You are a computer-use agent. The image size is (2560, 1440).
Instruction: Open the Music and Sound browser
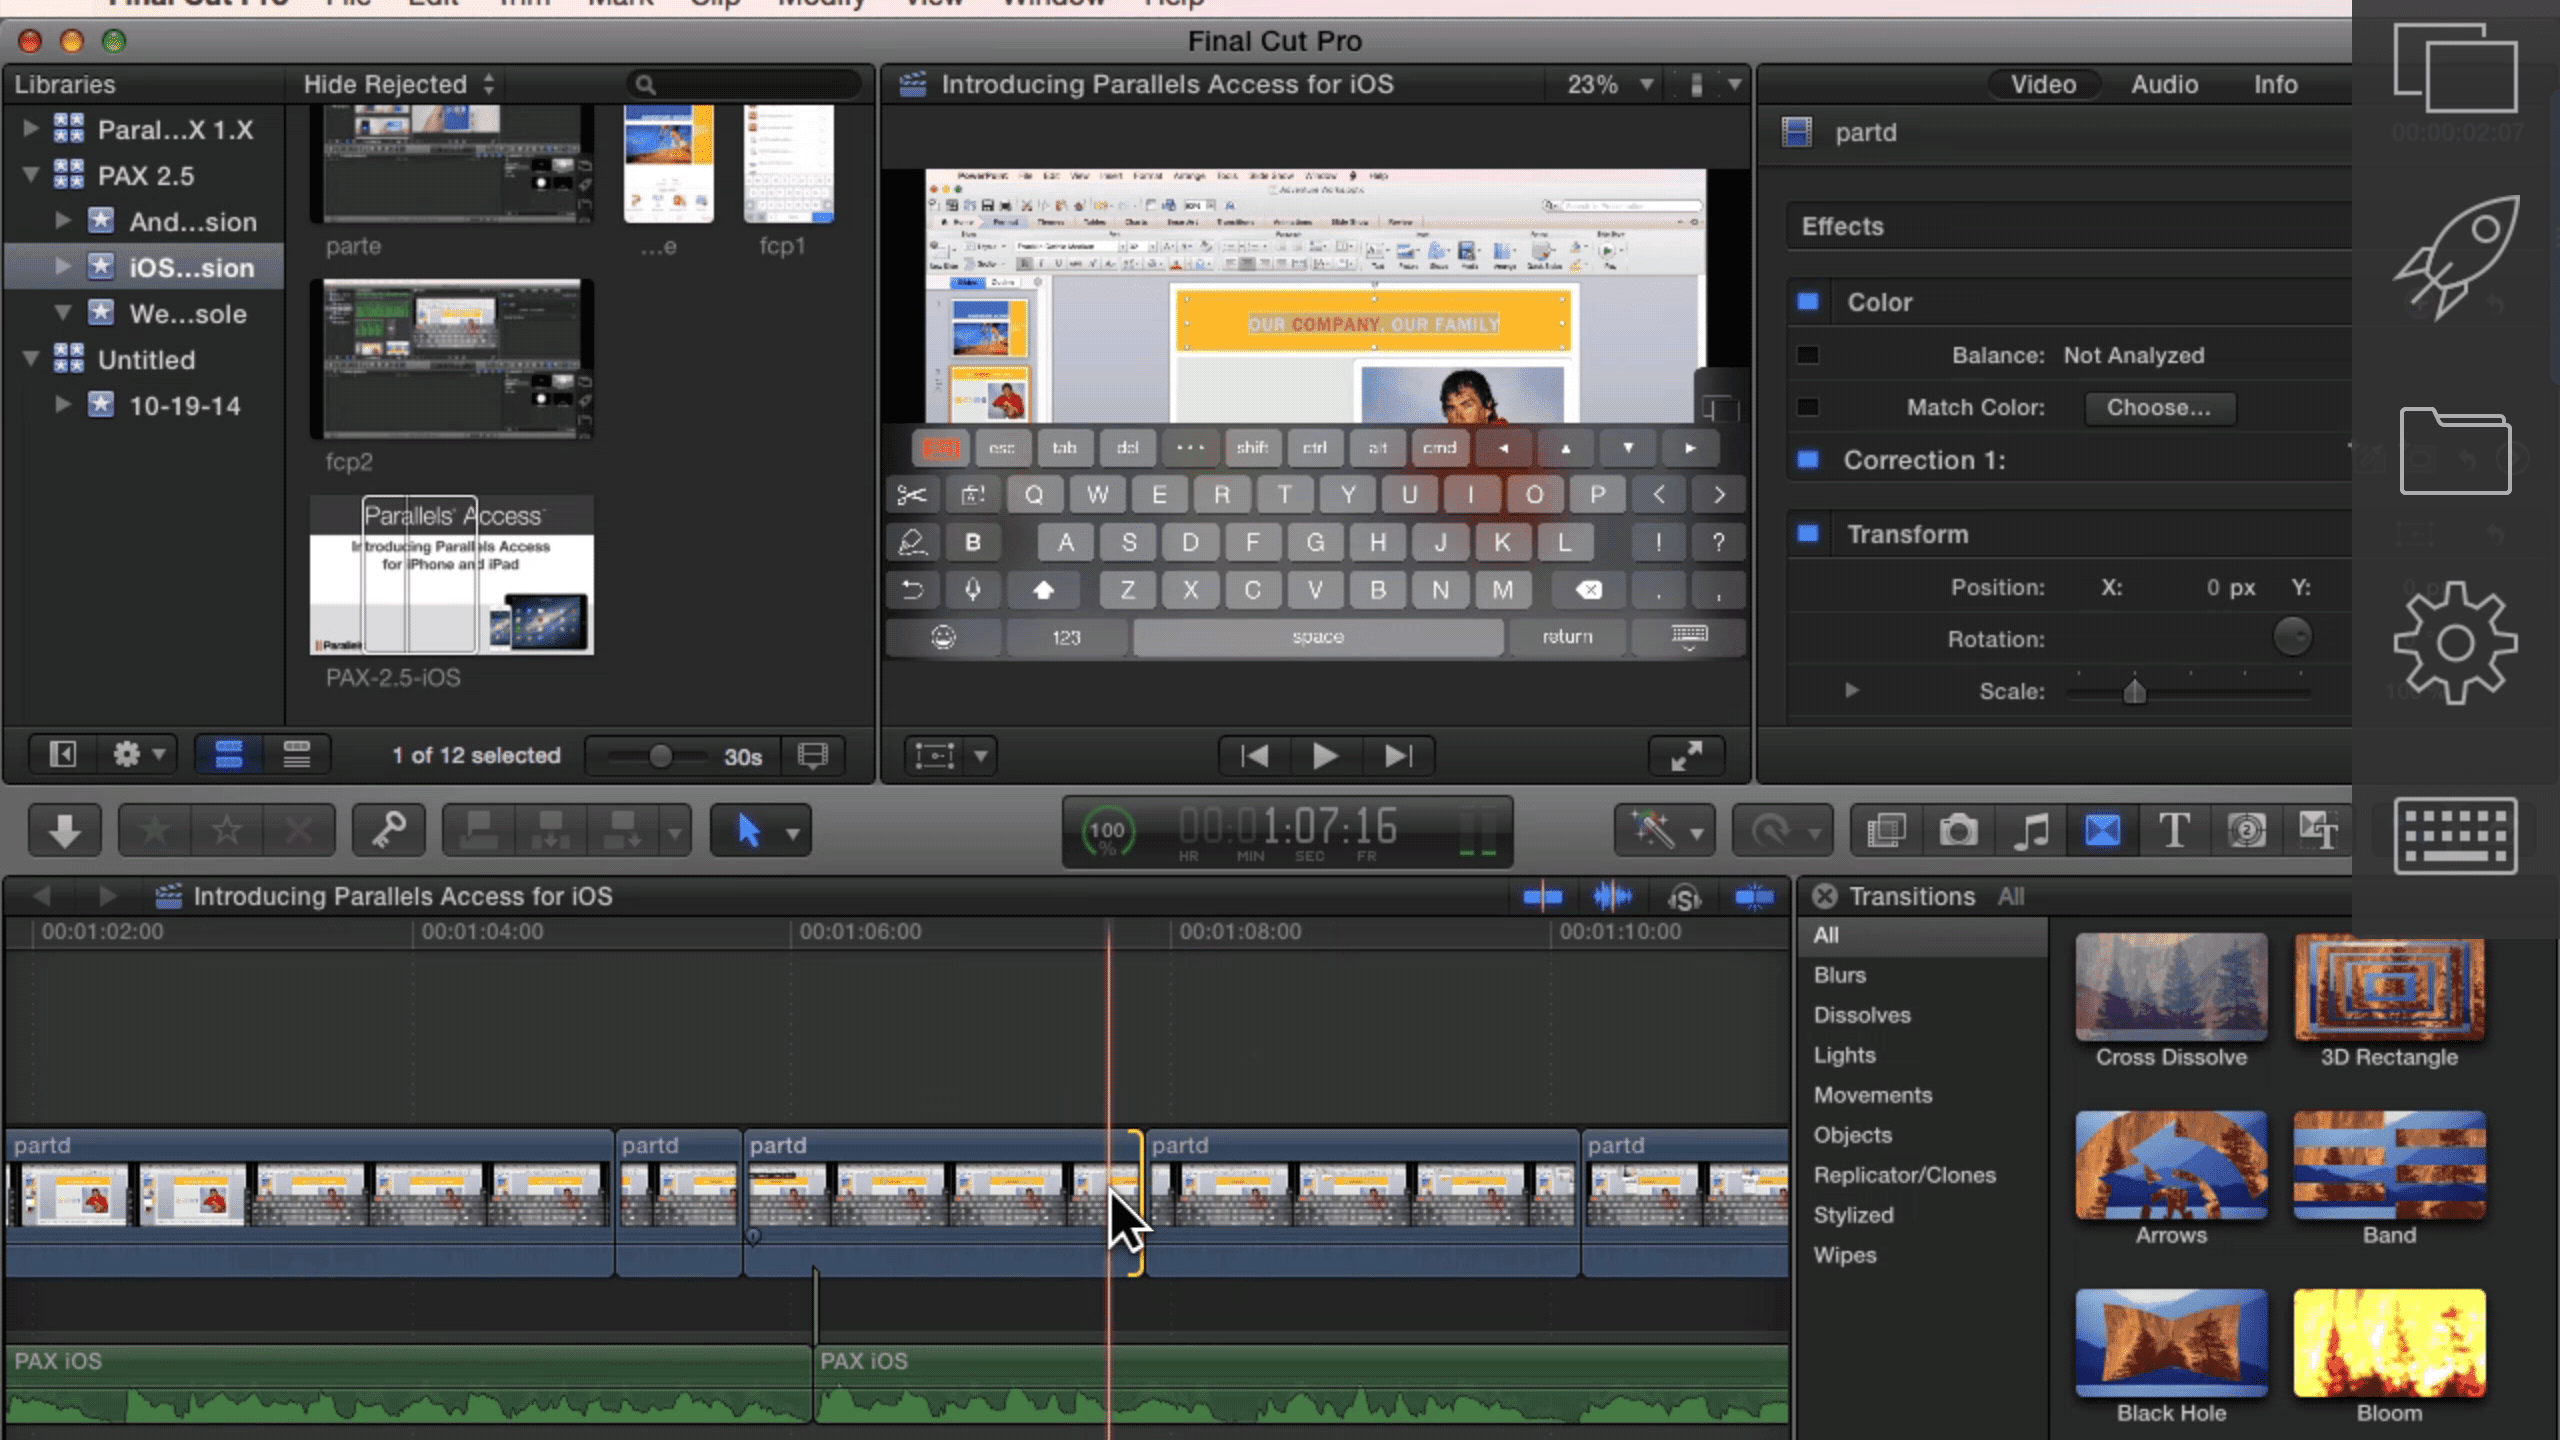(2030, 830)
